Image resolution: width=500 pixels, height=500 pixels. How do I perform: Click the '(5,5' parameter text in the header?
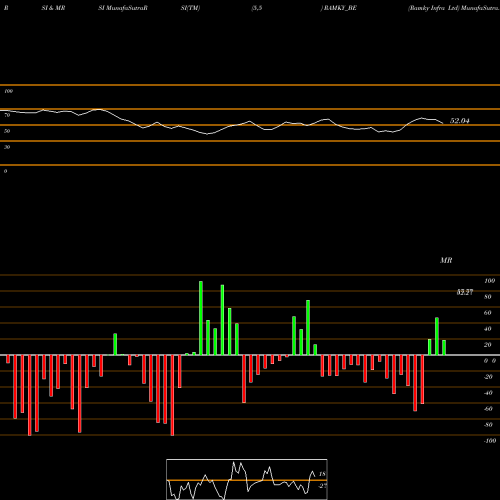pyautogui.click(x=257, y=8)
